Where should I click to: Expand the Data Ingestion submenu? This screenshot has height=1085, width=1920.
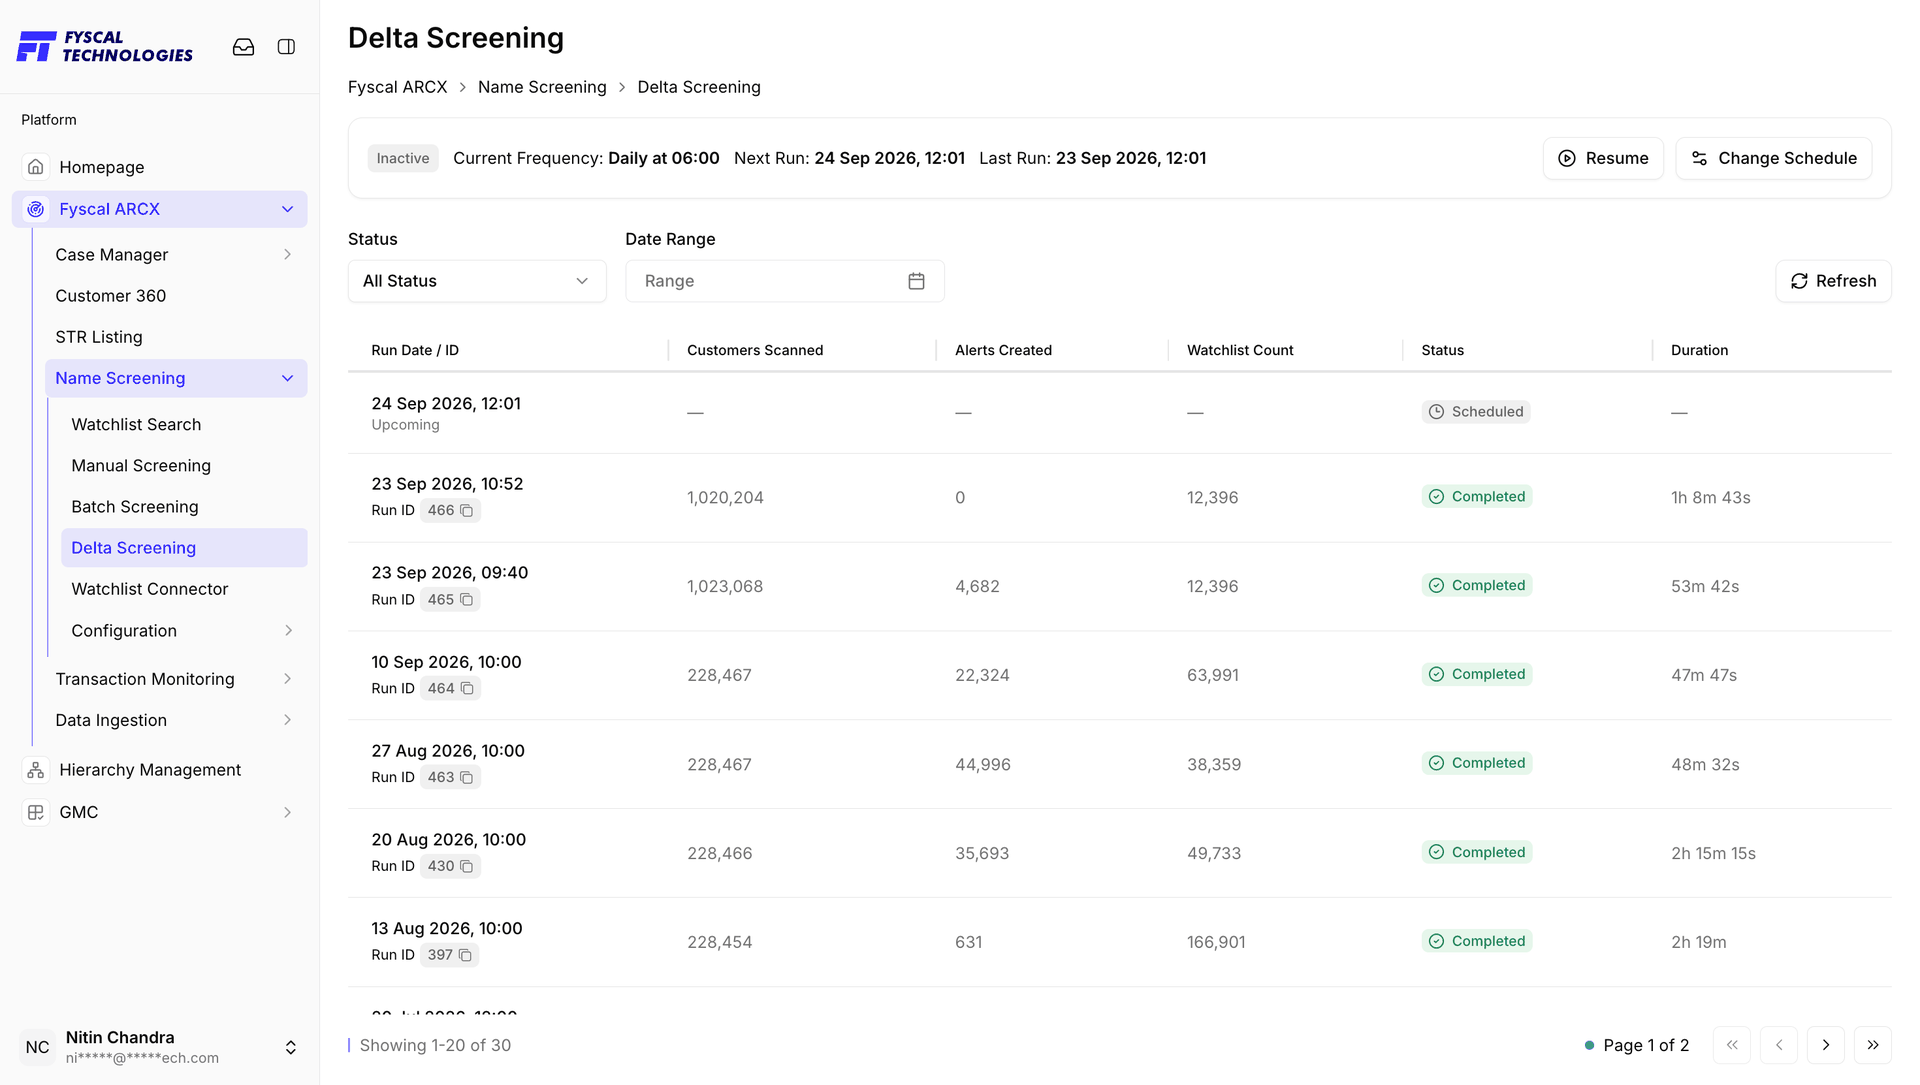(288, 720)
